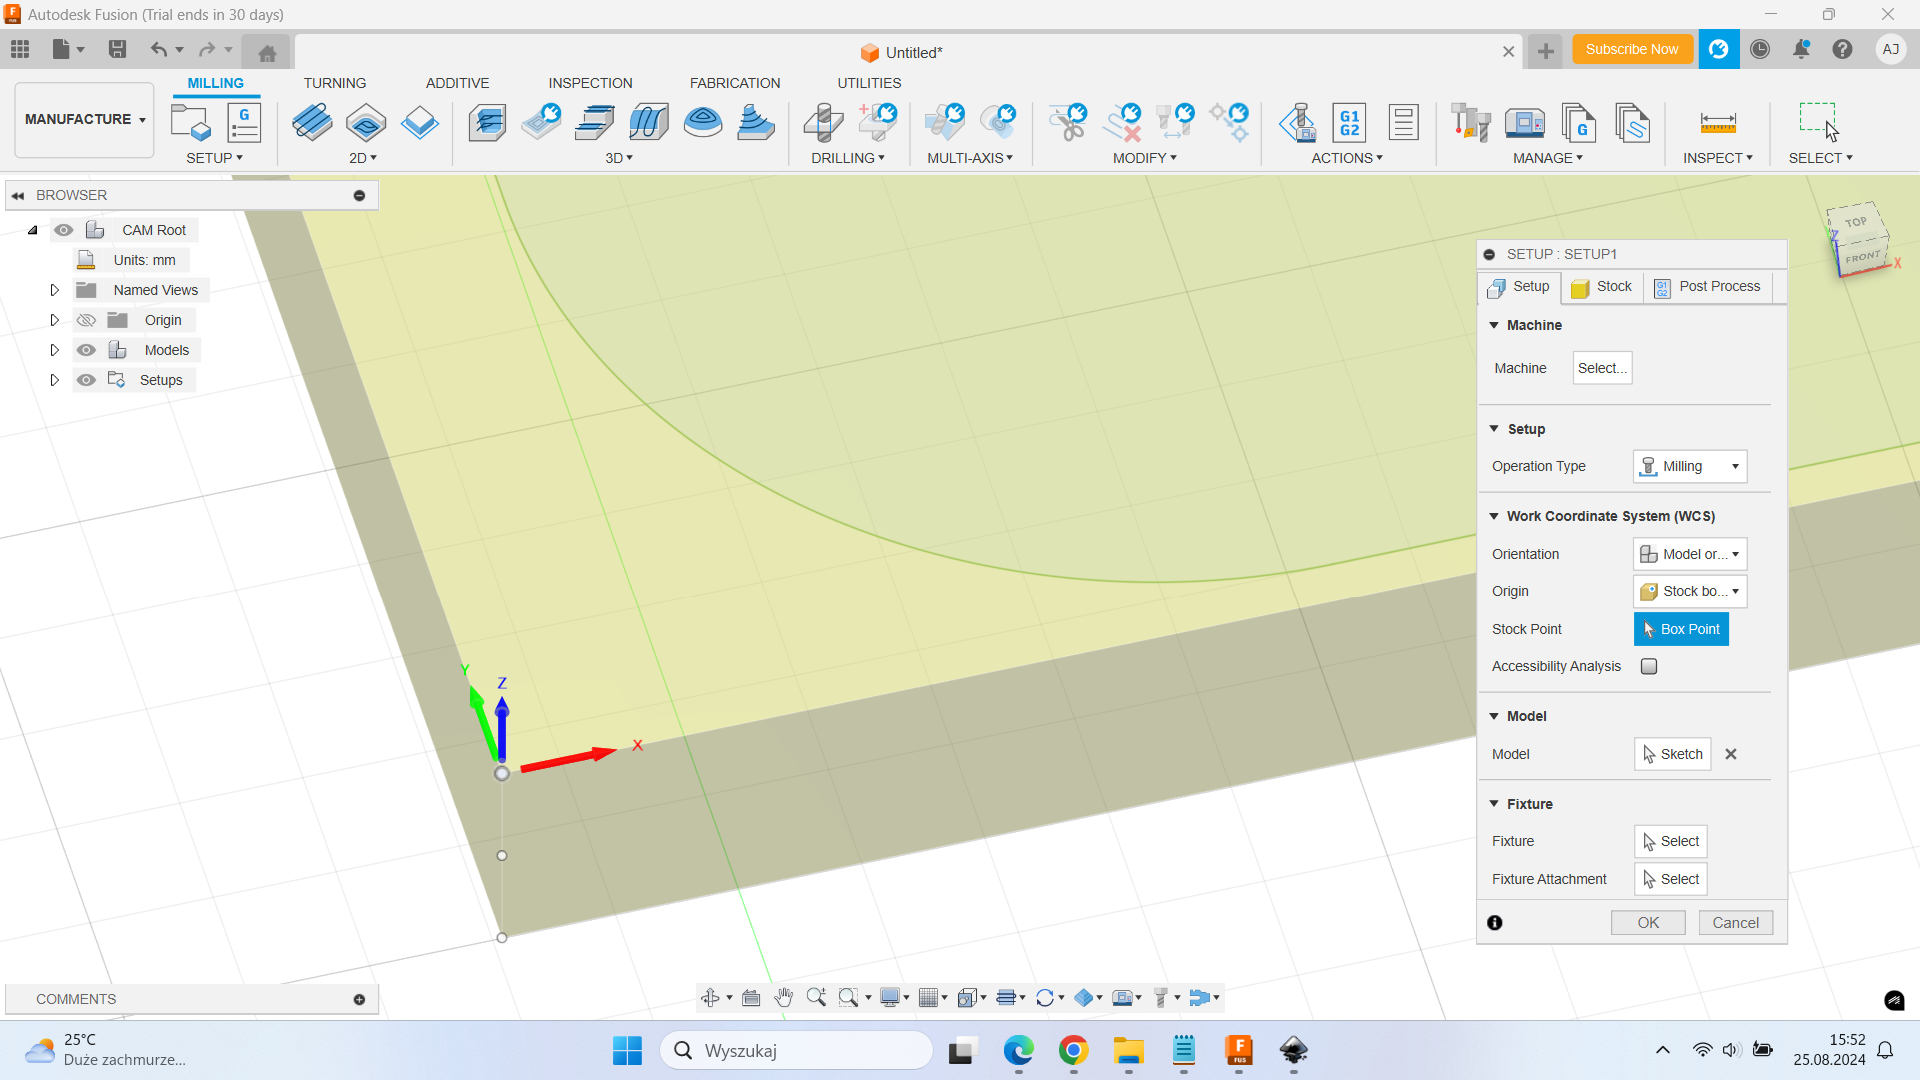Open the Tool Library icon
The width and height of the screenshot is (1920, 1080).
[x=1471, y=123]
